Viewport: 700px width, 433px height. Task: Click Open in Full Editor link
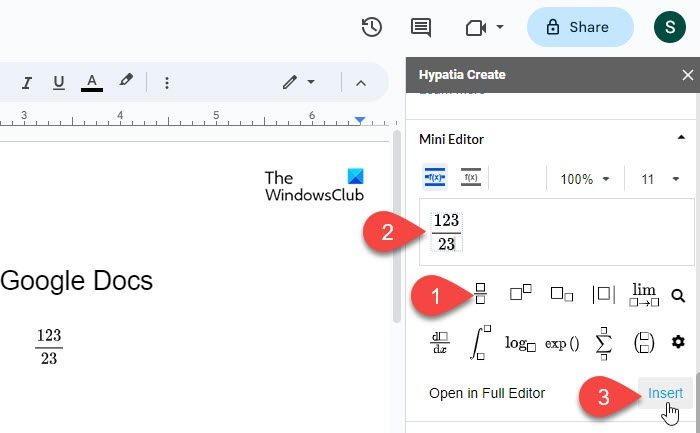[487, 393]
